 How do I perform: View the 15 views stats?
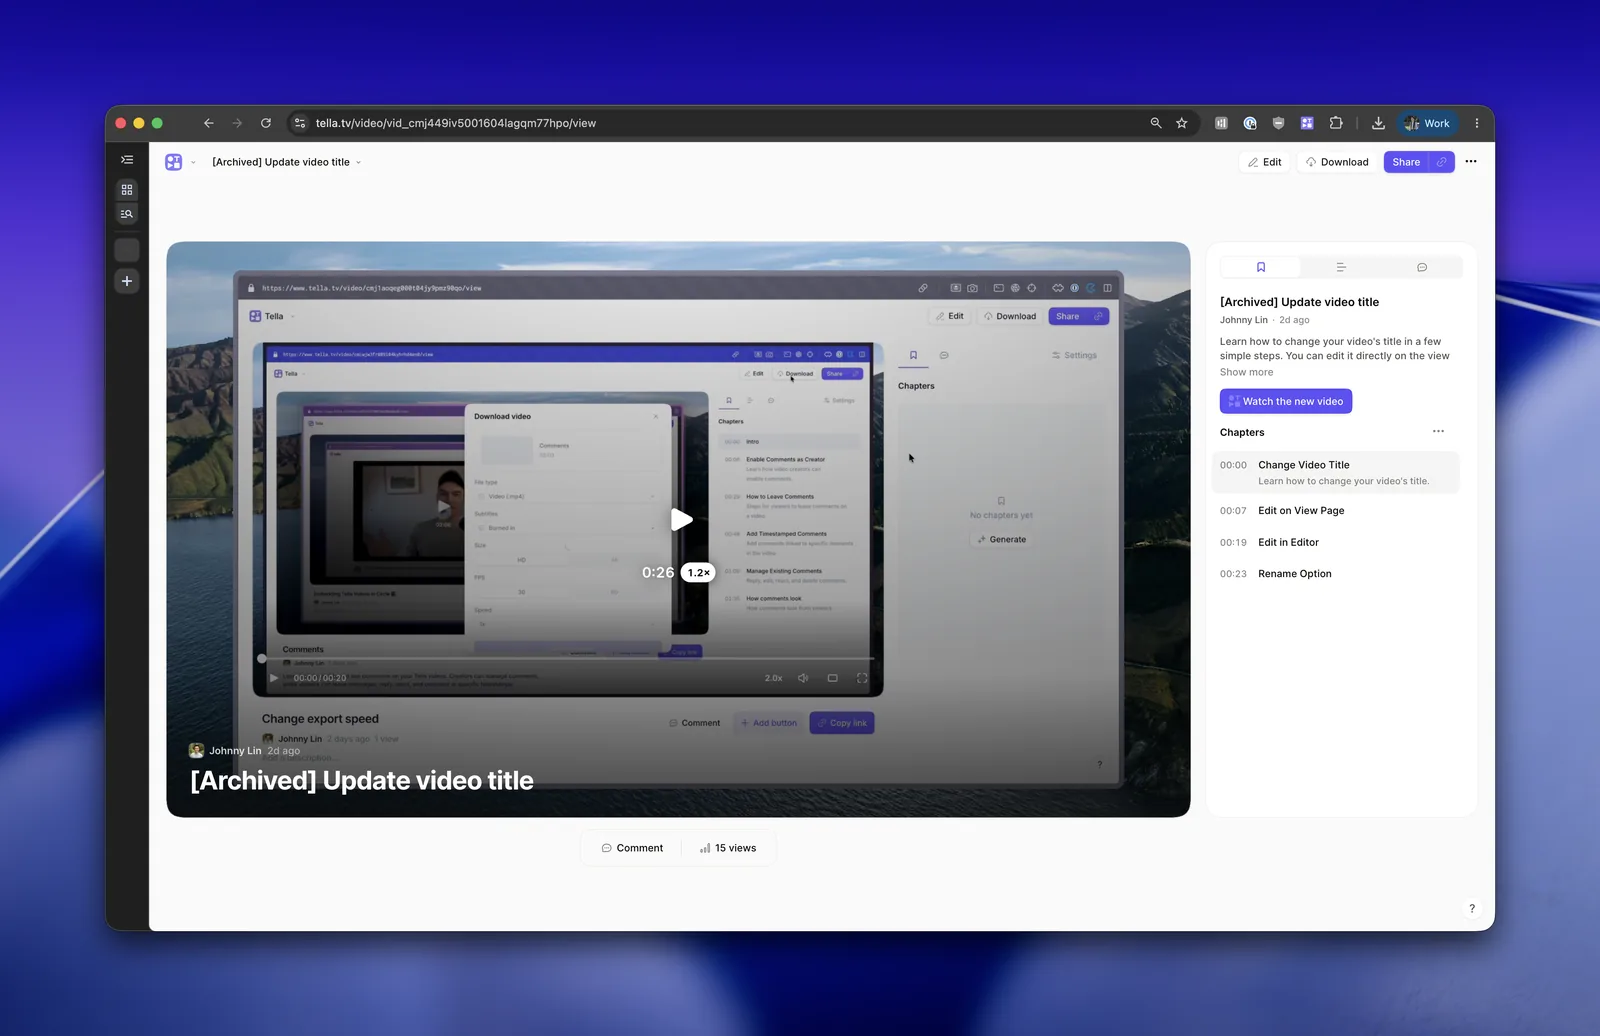click(x=728, y=848)
